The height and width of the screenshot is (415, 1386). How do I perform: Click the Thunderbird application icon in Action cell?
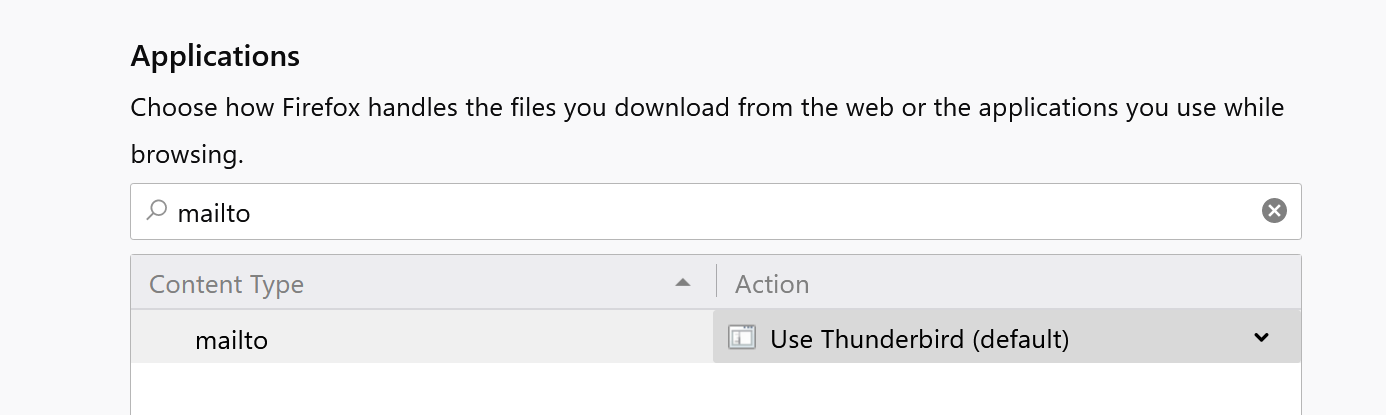click(742, 338)
